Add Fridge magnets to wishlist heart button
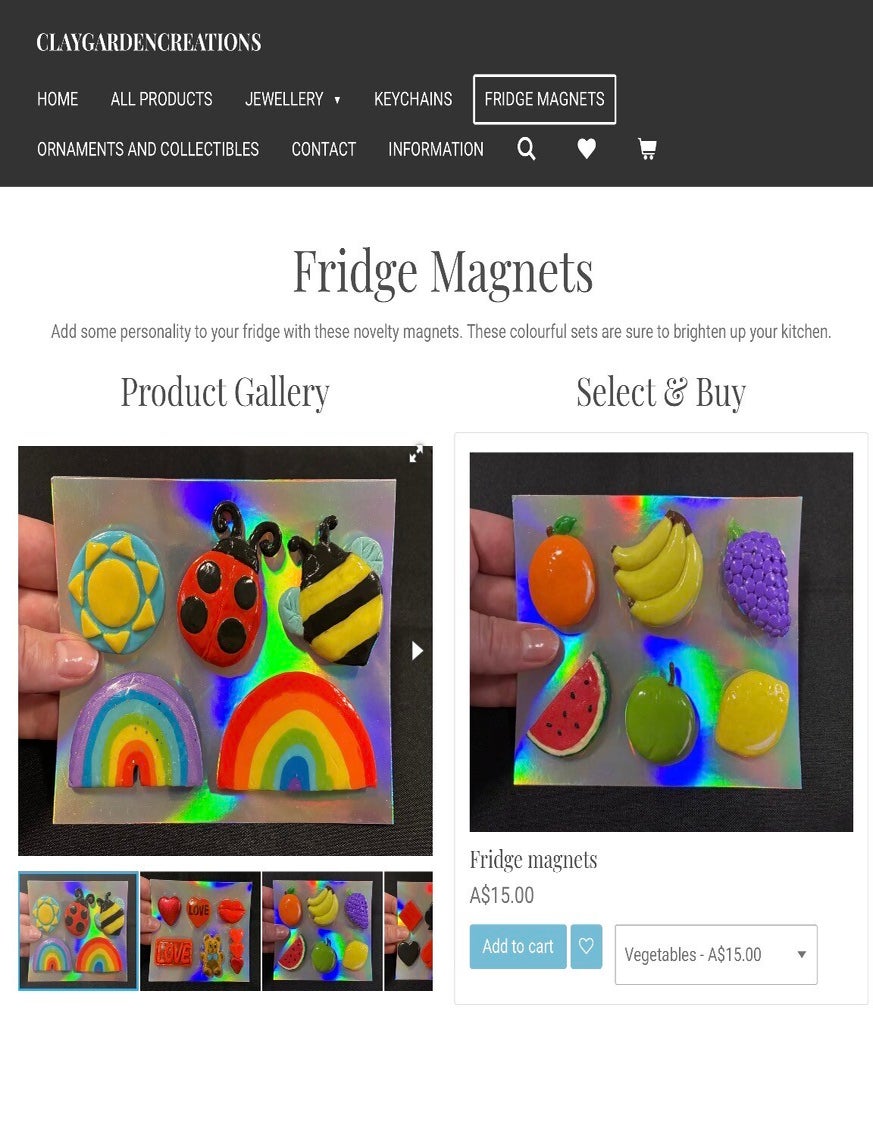 tap(586, 946)
